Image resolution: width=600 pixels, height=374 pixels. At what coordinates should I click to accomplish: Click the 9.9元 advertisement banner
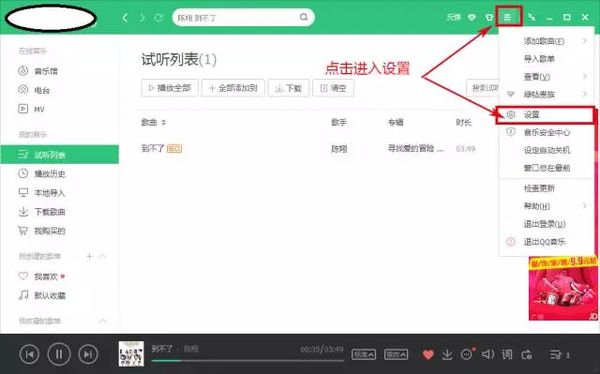click(x=562, y=288)
